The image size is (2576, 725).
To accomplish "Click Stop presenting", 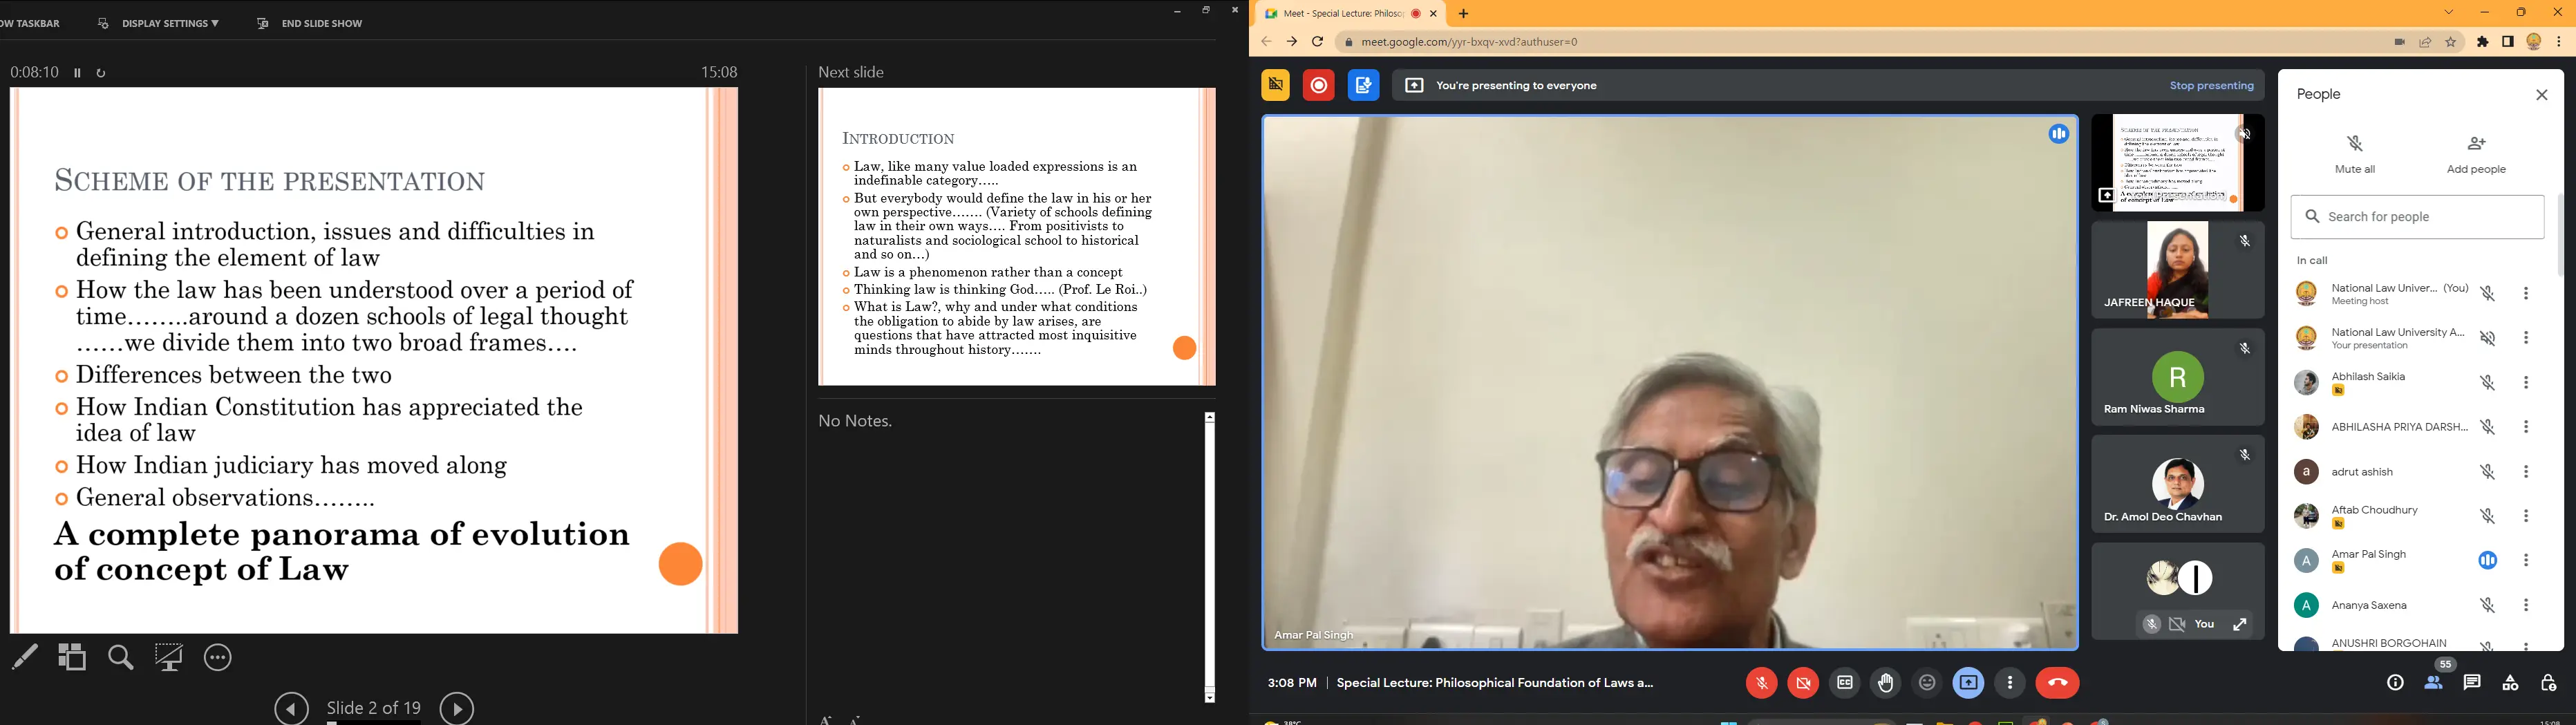I will (x=2210, y=86).
